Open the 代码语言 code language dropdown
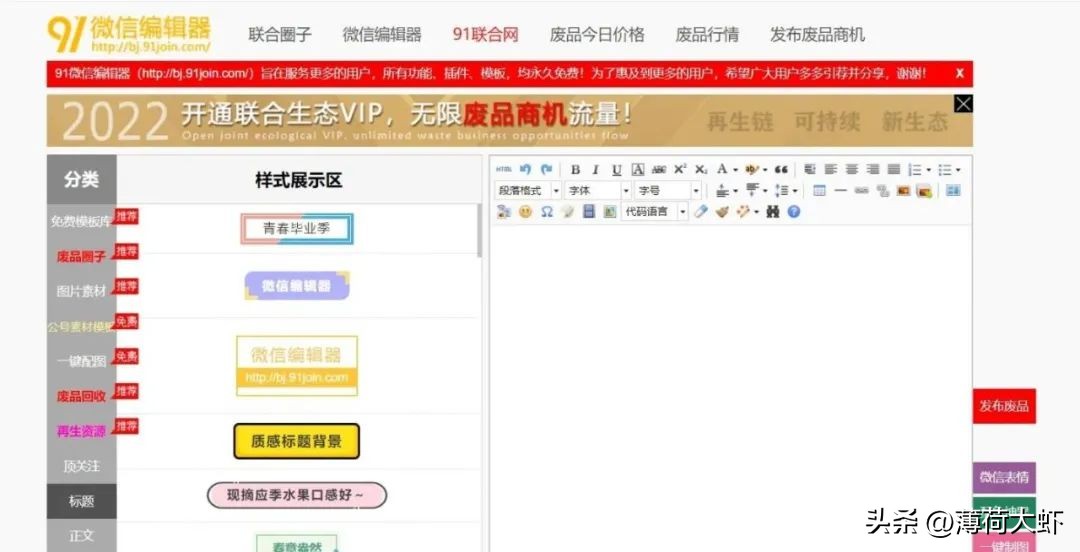Image resolution: width=1080 pixels, height=552 pixels. point(654,212)
